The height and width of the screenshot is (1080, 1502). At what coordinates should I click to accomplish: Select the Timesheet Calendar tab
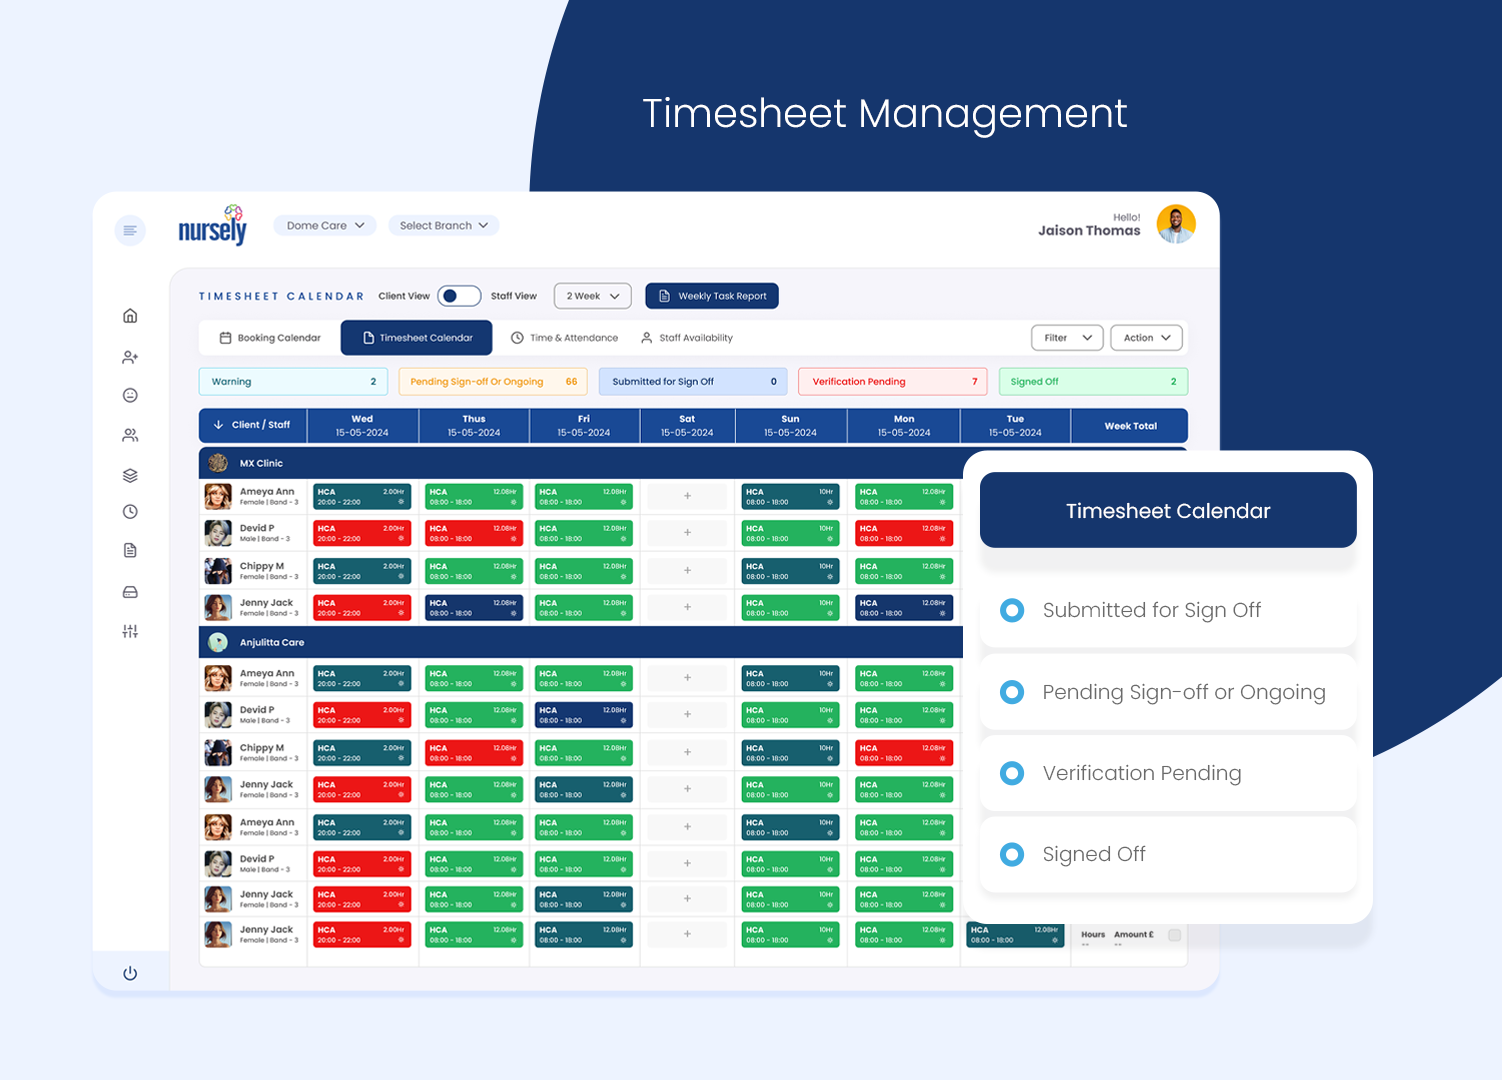[x=416, y=338]
